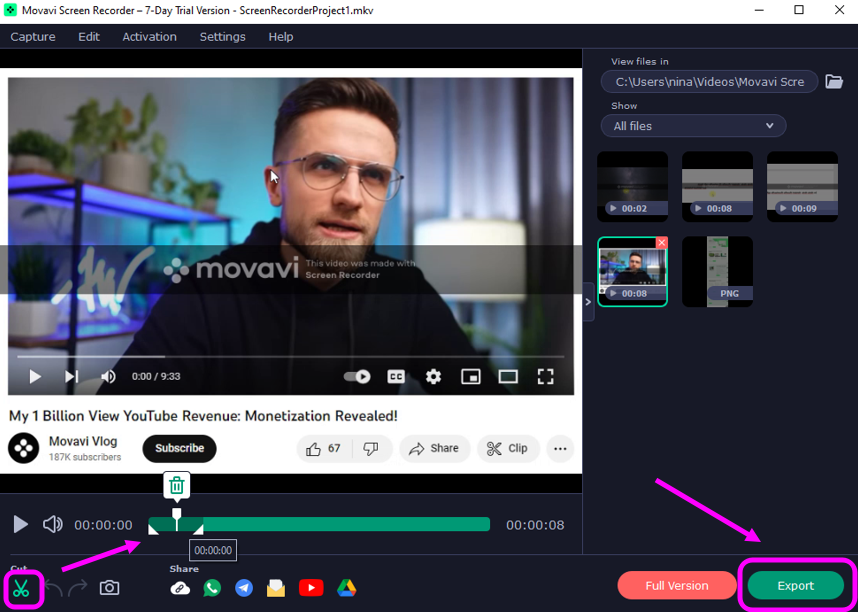Mute the recording volume speaker icon
858x612 pixels.
click(x=53, y=524)
